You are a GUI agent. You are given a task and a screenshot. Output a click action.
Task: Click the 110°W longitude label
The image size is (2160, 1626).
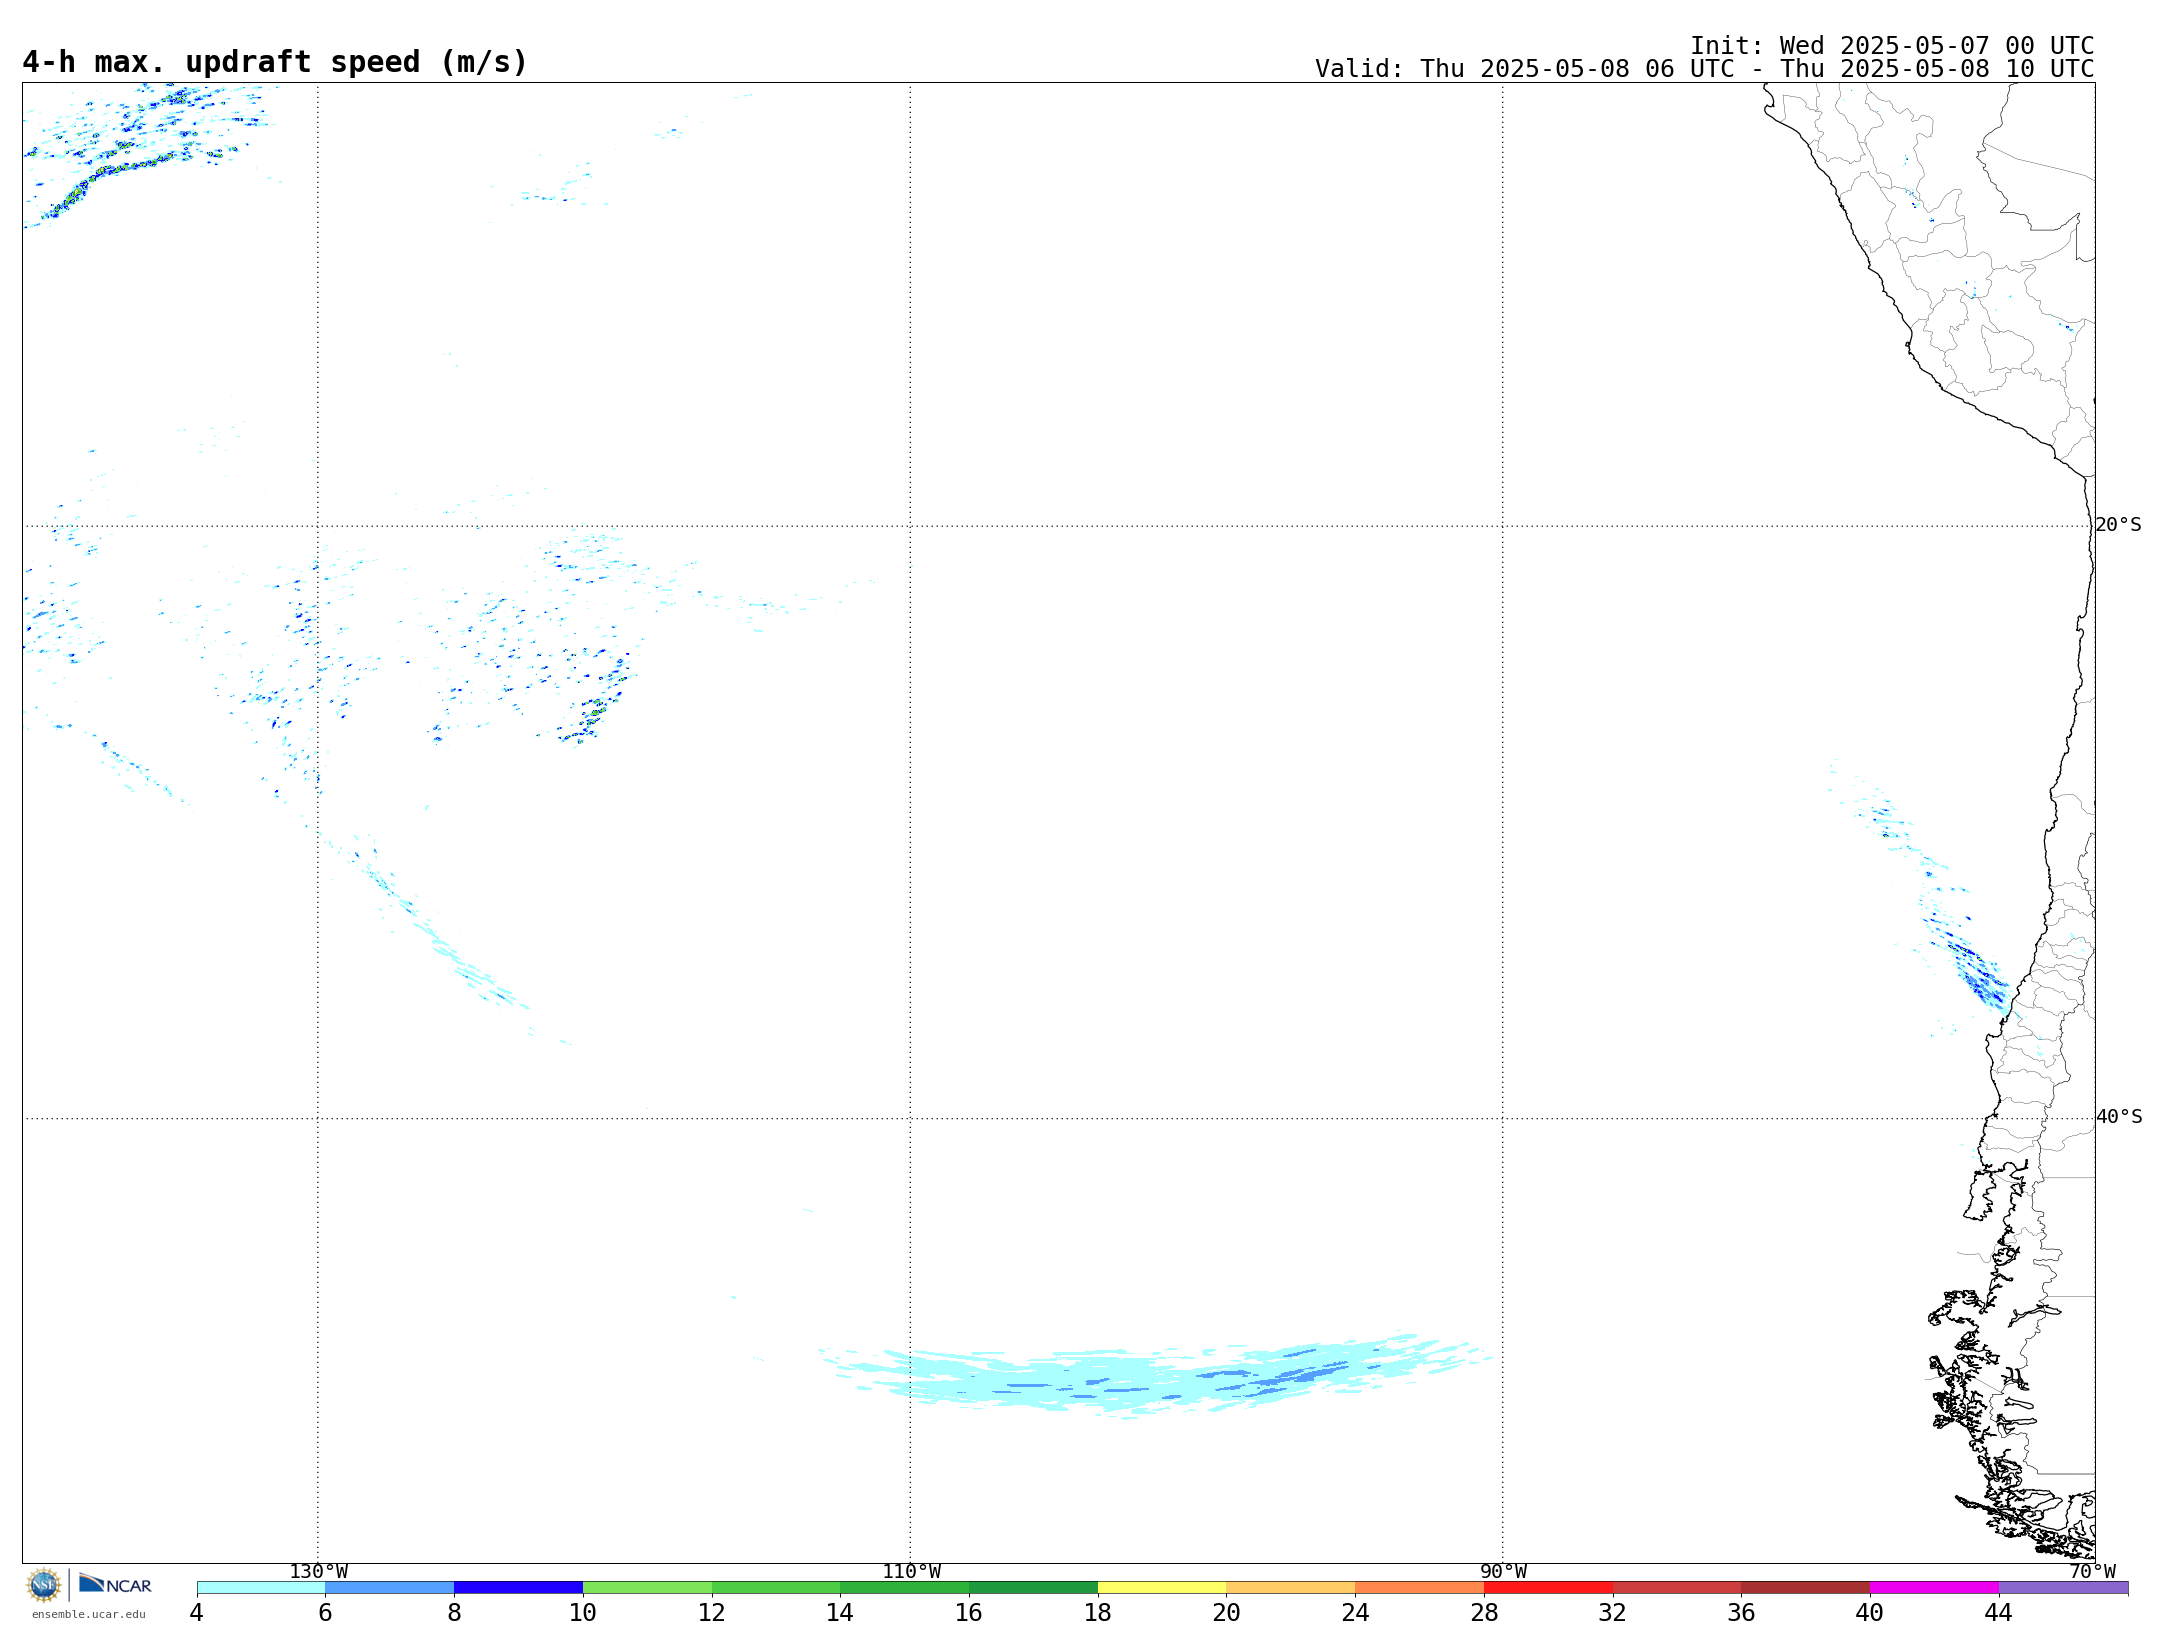tap(911, 1571)
